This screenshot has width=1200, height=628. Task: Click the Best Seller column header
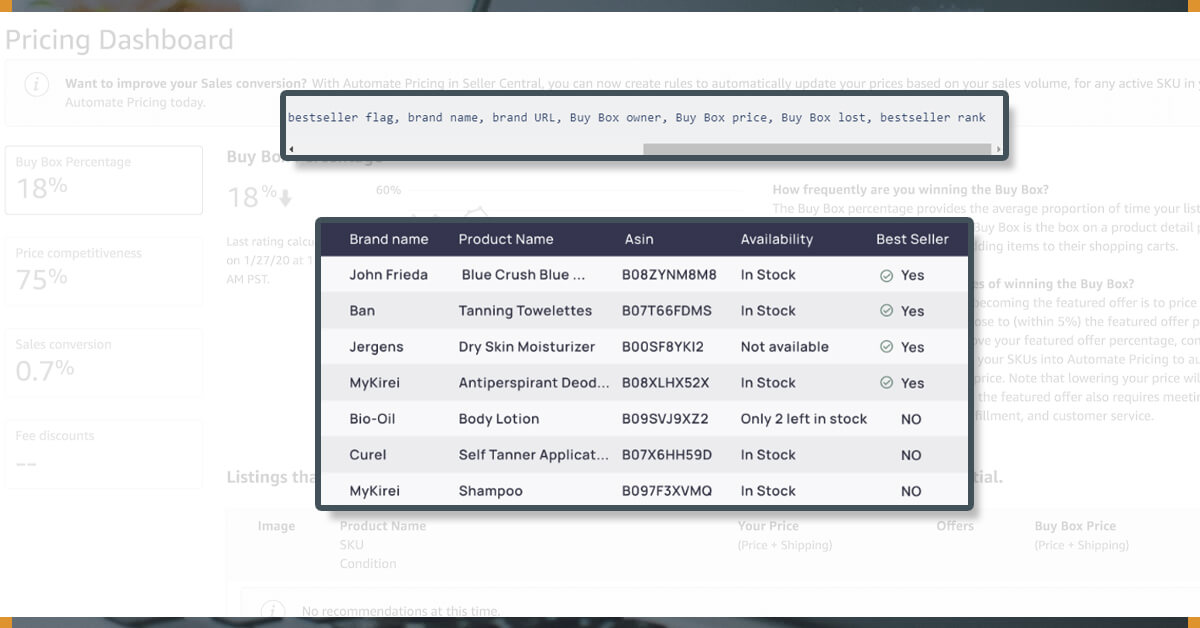[912, 239]
